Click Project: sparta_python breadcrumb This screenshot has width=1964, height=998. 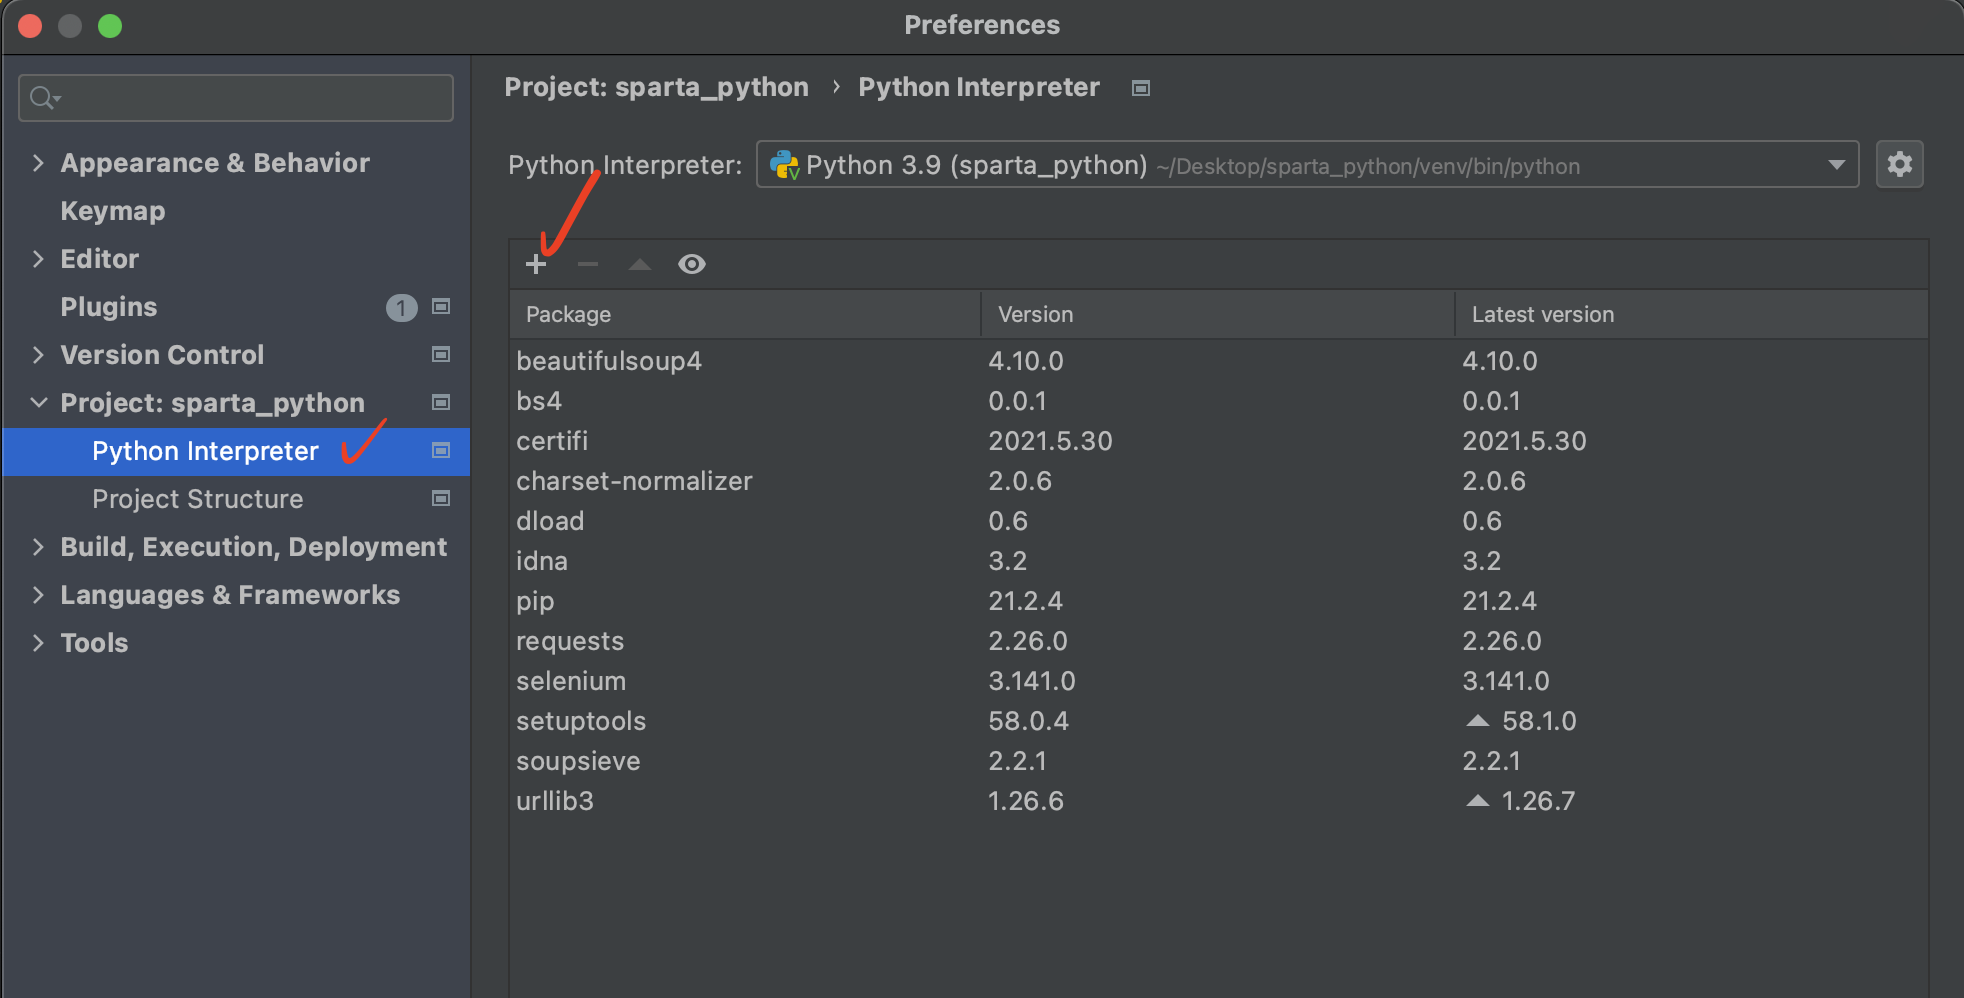point(656,87)
